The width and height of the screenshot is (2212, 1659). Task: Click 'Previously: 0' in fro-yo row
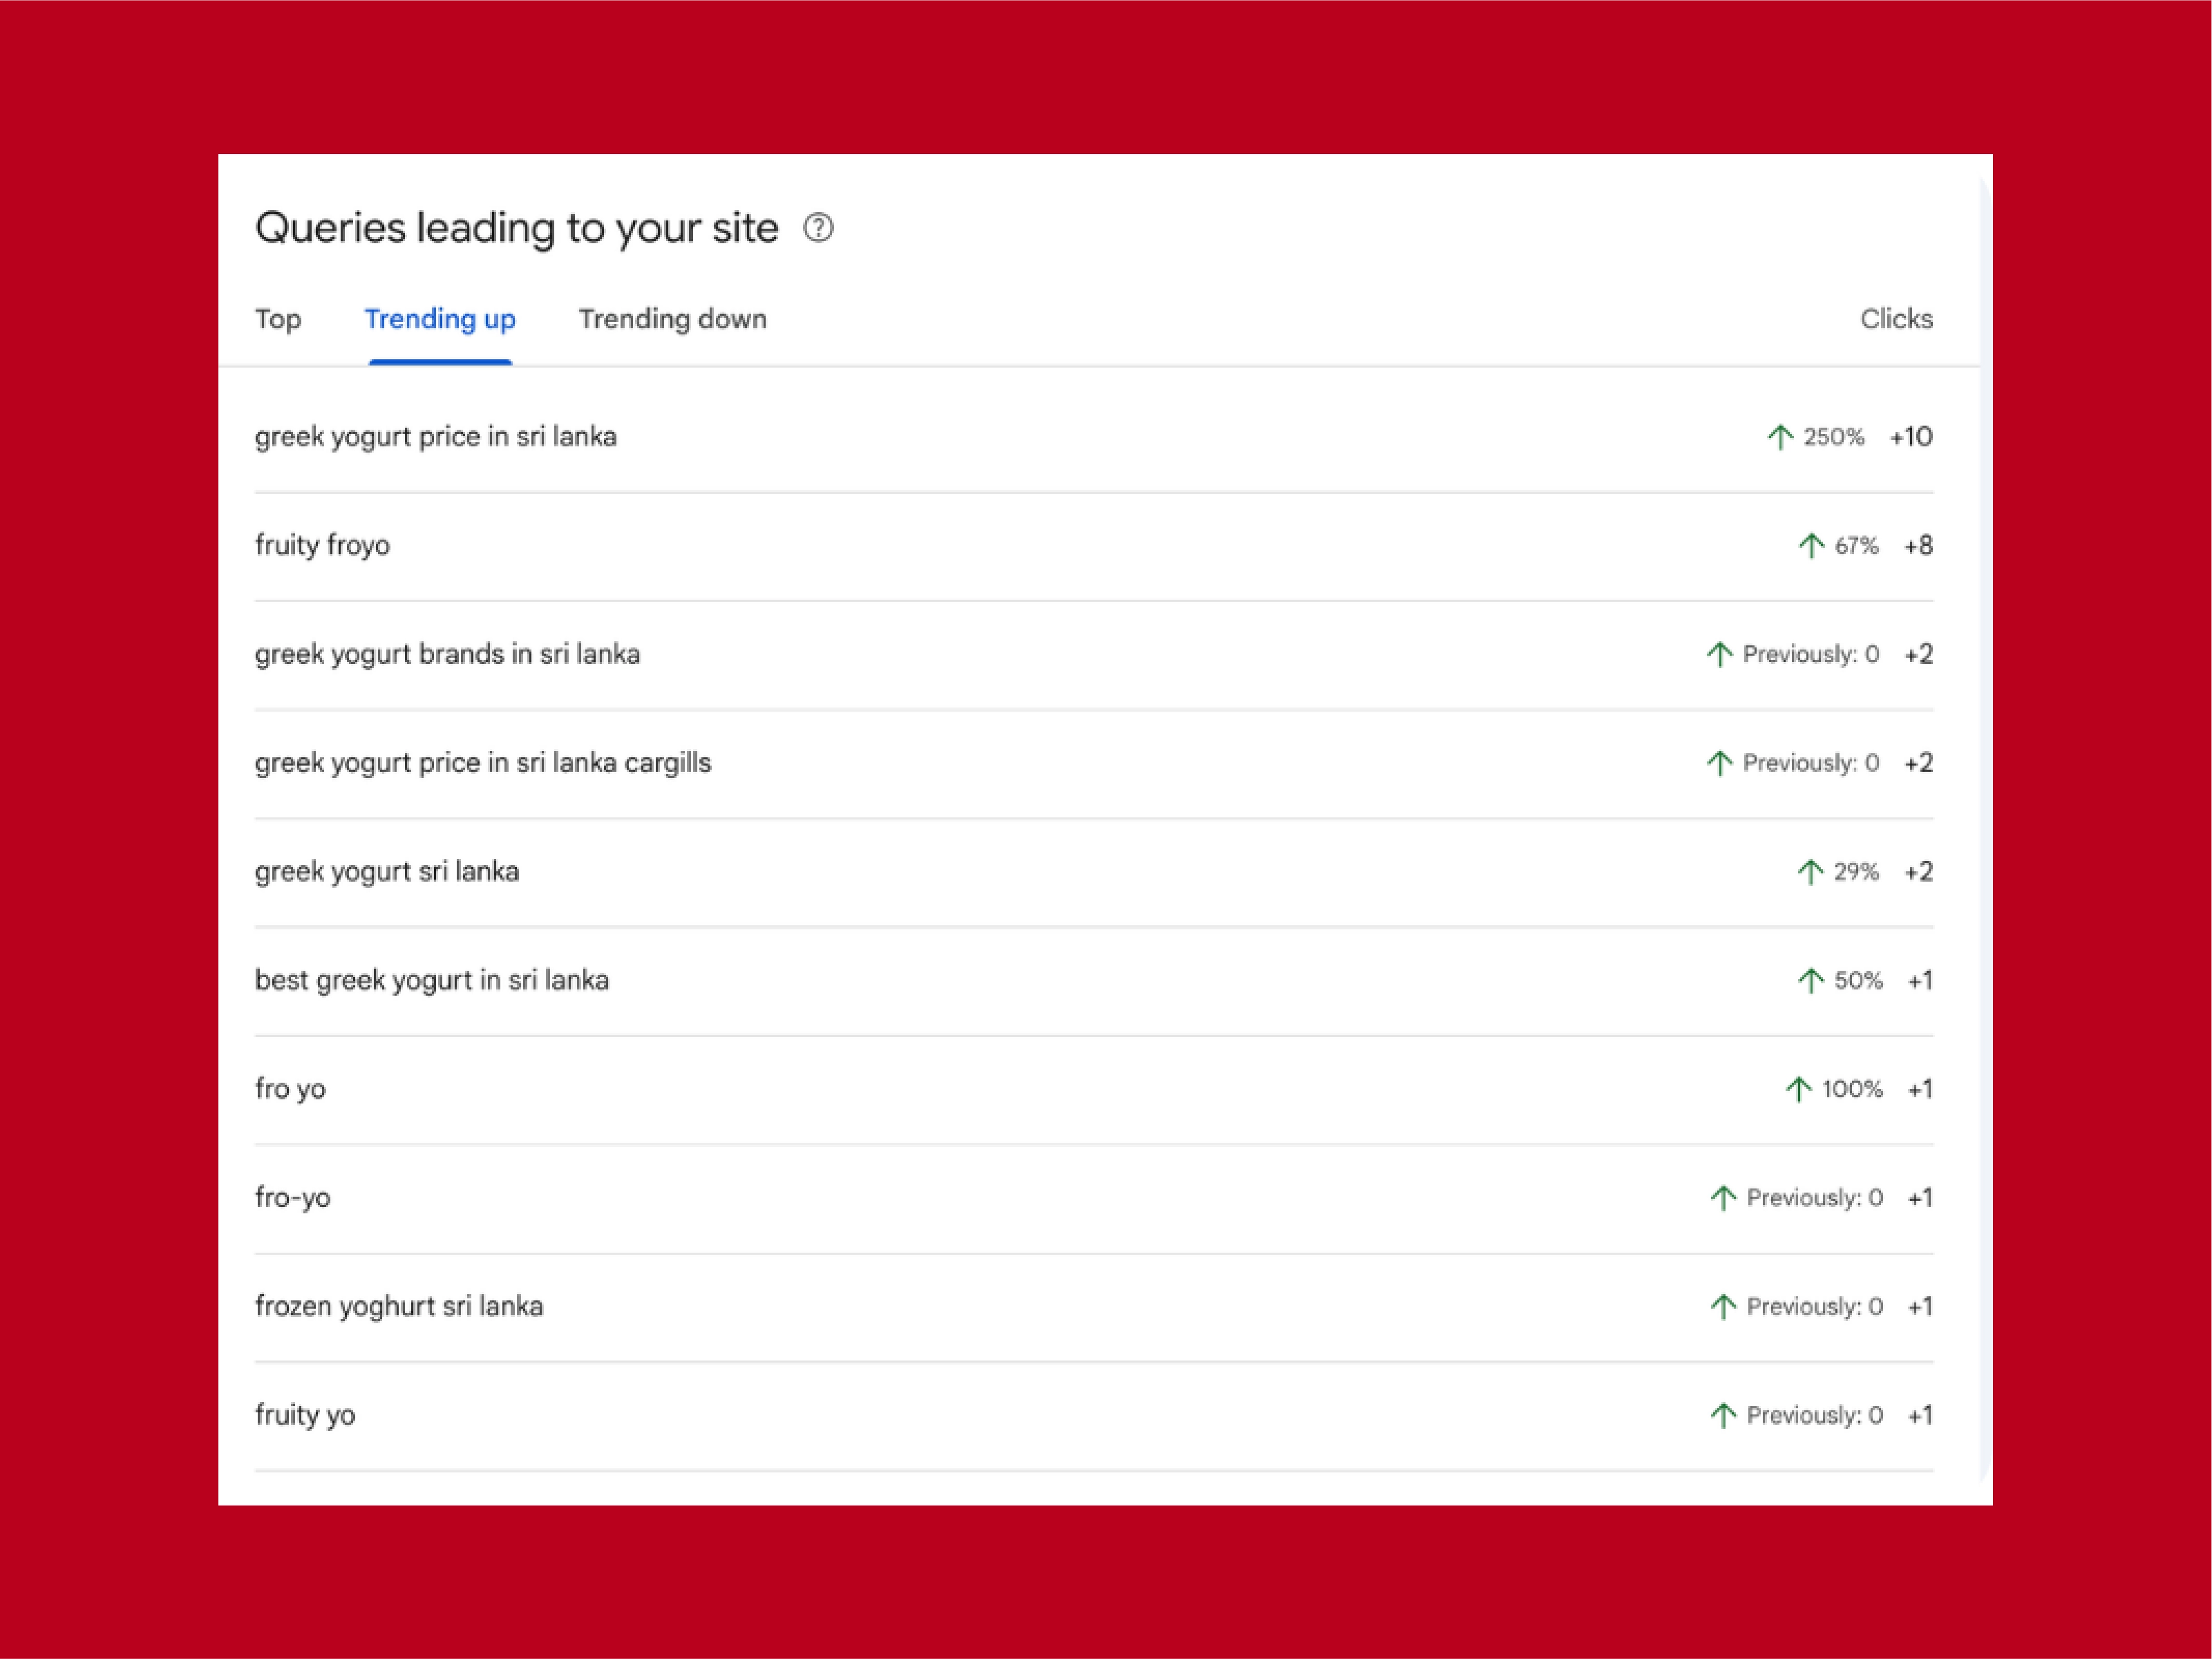(1814, 1198)
